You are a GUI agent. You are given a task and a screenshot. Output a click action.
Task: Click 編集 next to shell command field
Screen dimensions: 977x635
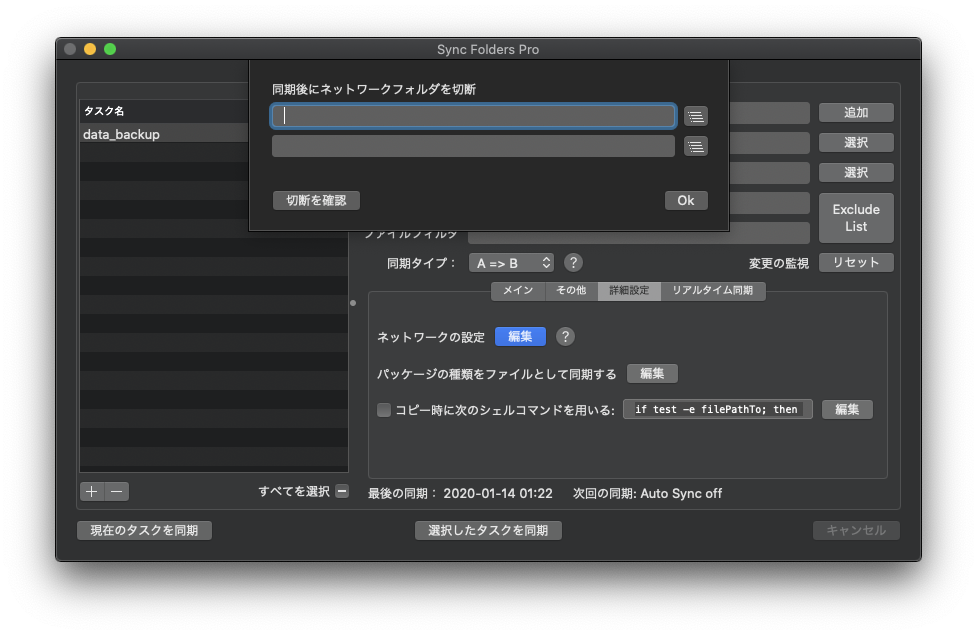(847, 409)
